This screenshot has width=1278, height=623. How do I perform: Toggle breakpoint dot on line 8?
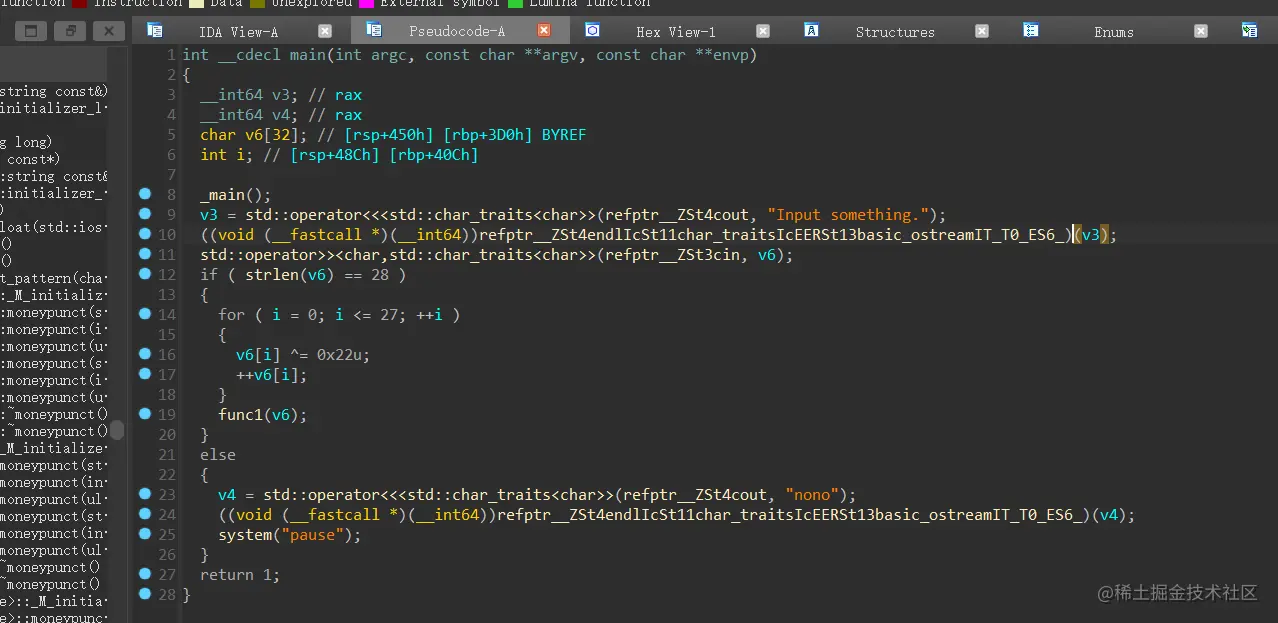[145, 194]
